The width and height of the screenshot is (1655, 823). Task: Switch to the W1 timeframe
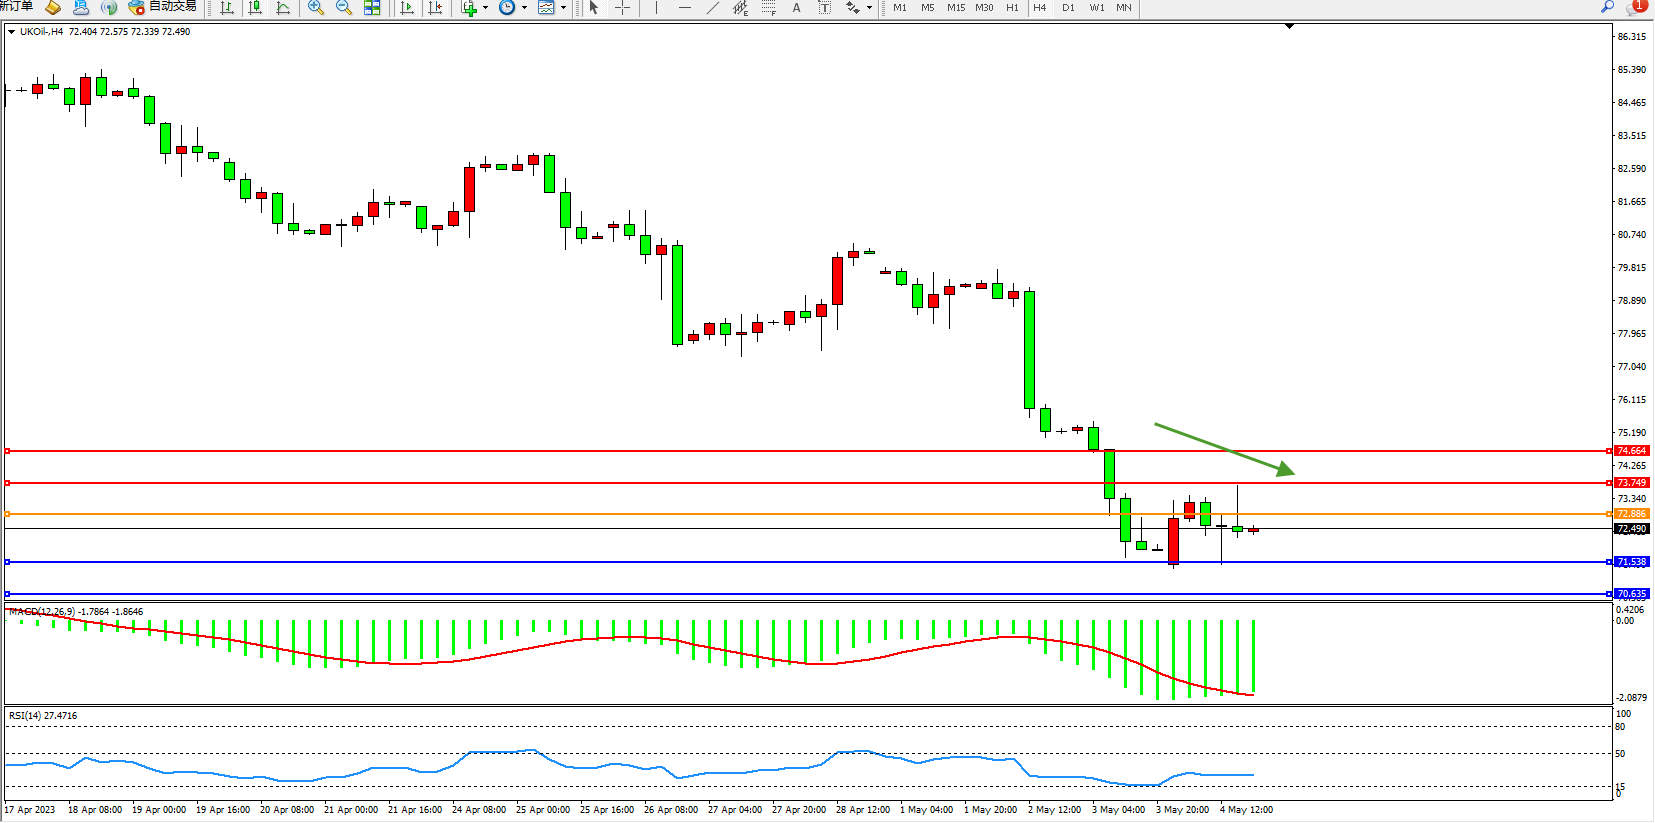(x=1097, y=8)
